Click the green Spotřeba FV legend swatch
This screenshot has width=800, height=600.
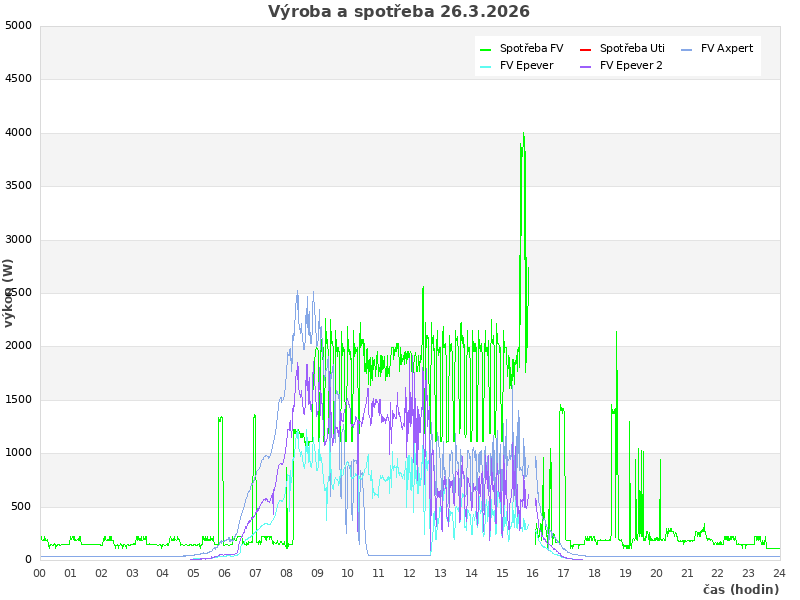coord(486,49)
